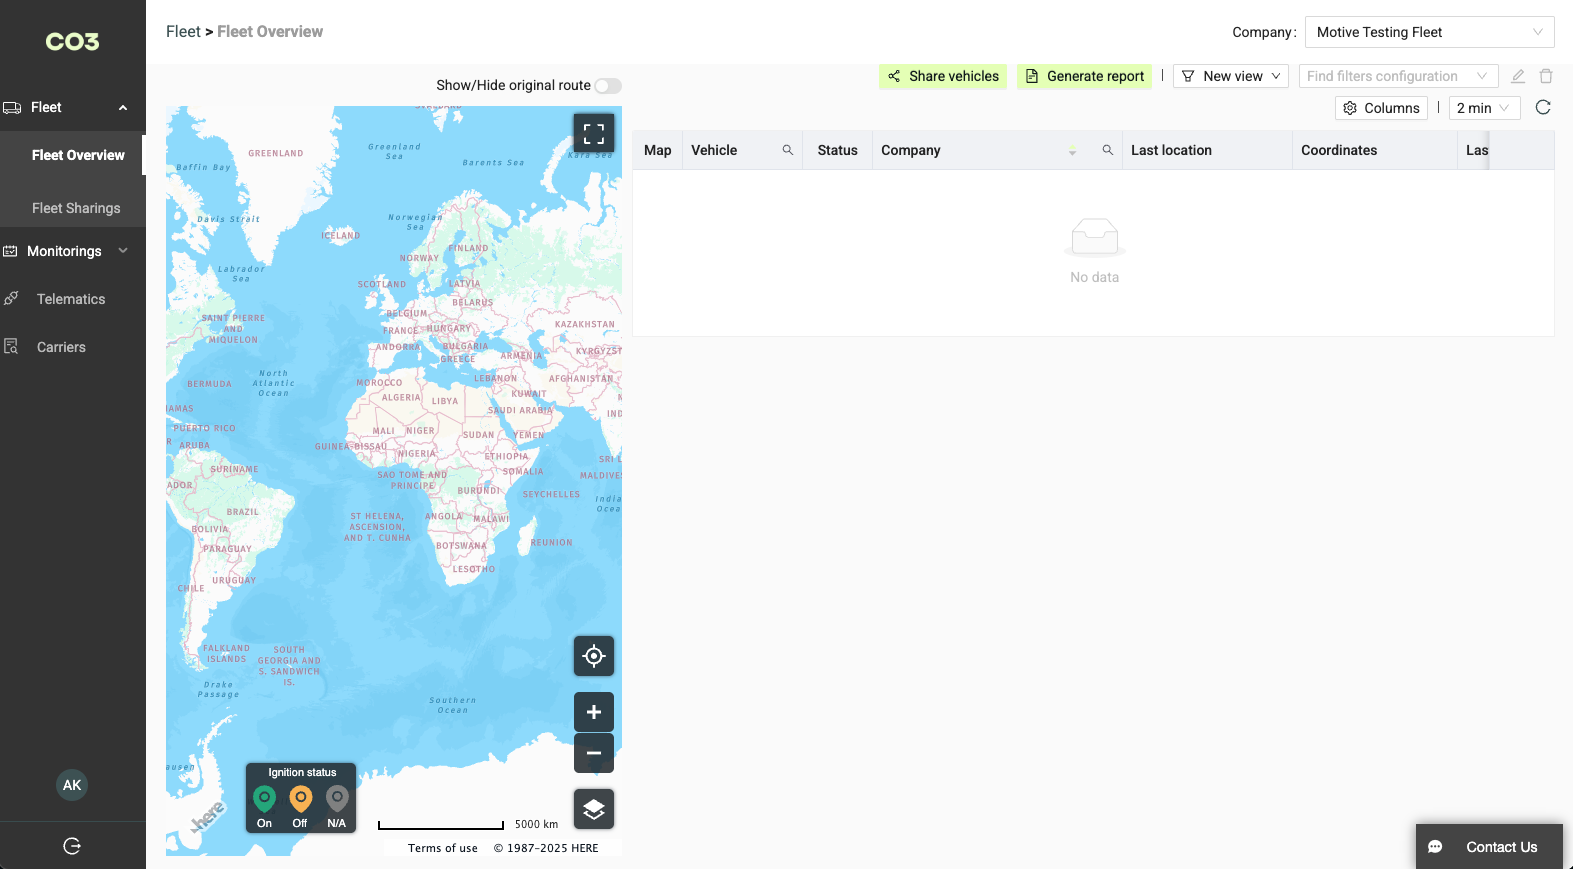Go to Telematics section
The height and width of the screenshot is (869, 1573).
click(71, 299)
